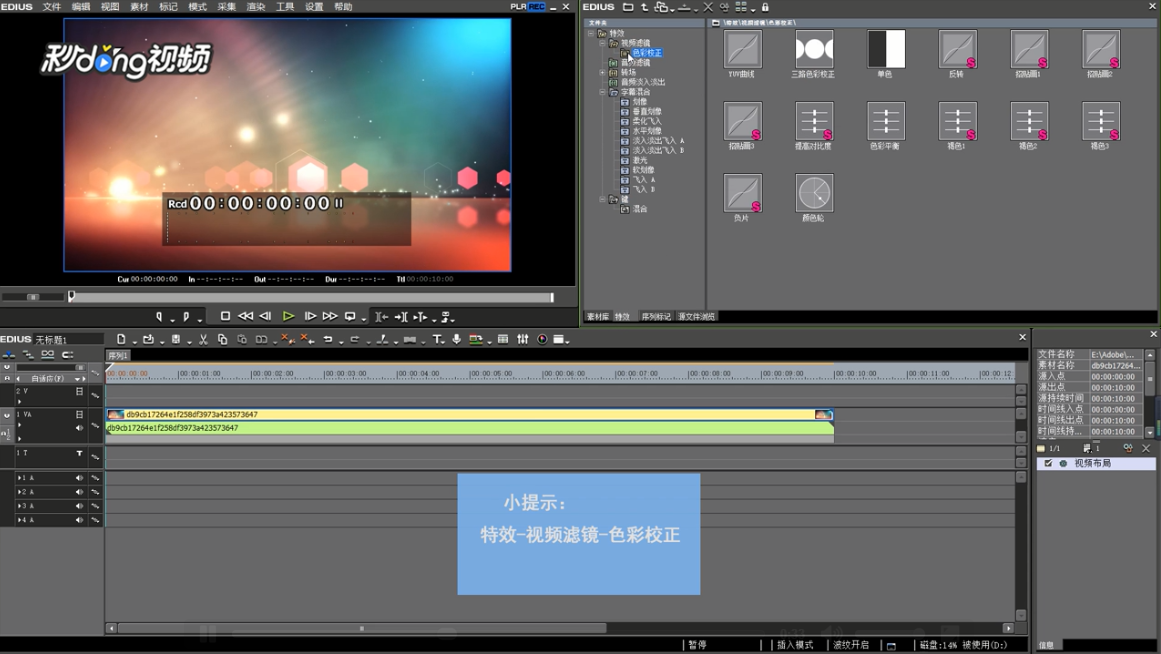This screenshot has height=654, width=1161.
Task: Select the 色彩平衡 color balance effect
Action: (886, 121)
